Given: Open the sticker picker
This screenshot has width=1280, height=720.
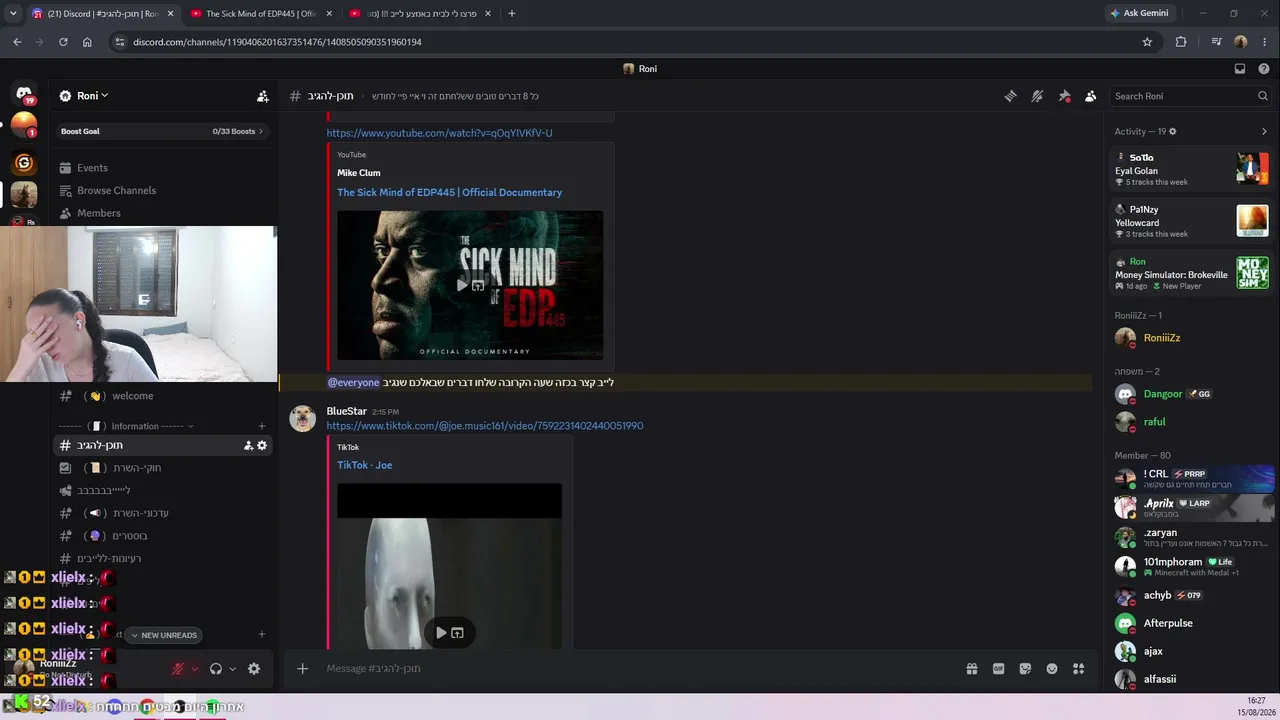Looking at the screenshot, I should pos(1025,669).
